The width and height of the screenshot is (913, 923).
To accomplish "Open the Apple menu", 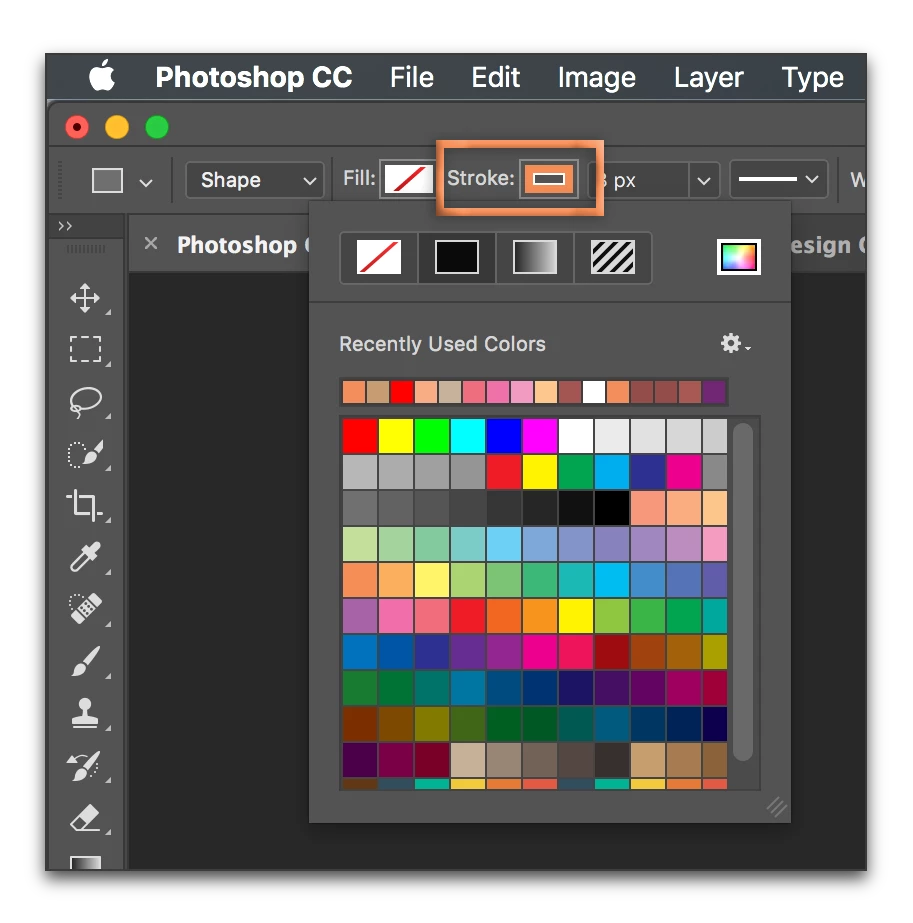I will [x=102, y=77].
